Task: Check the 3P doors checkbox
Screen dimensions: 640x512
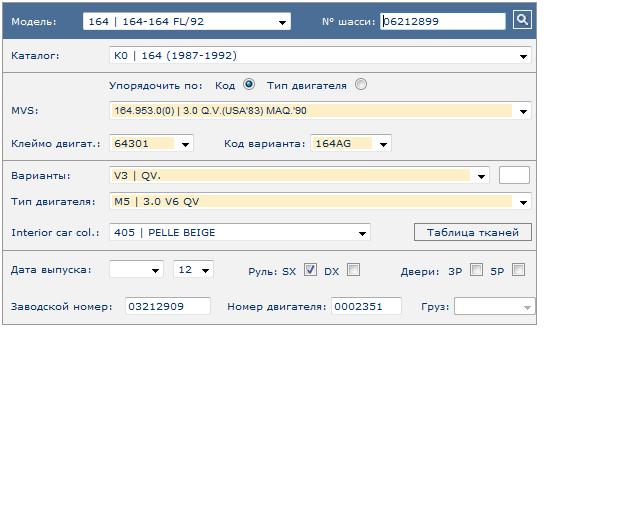Action: (x=476, y=269)
